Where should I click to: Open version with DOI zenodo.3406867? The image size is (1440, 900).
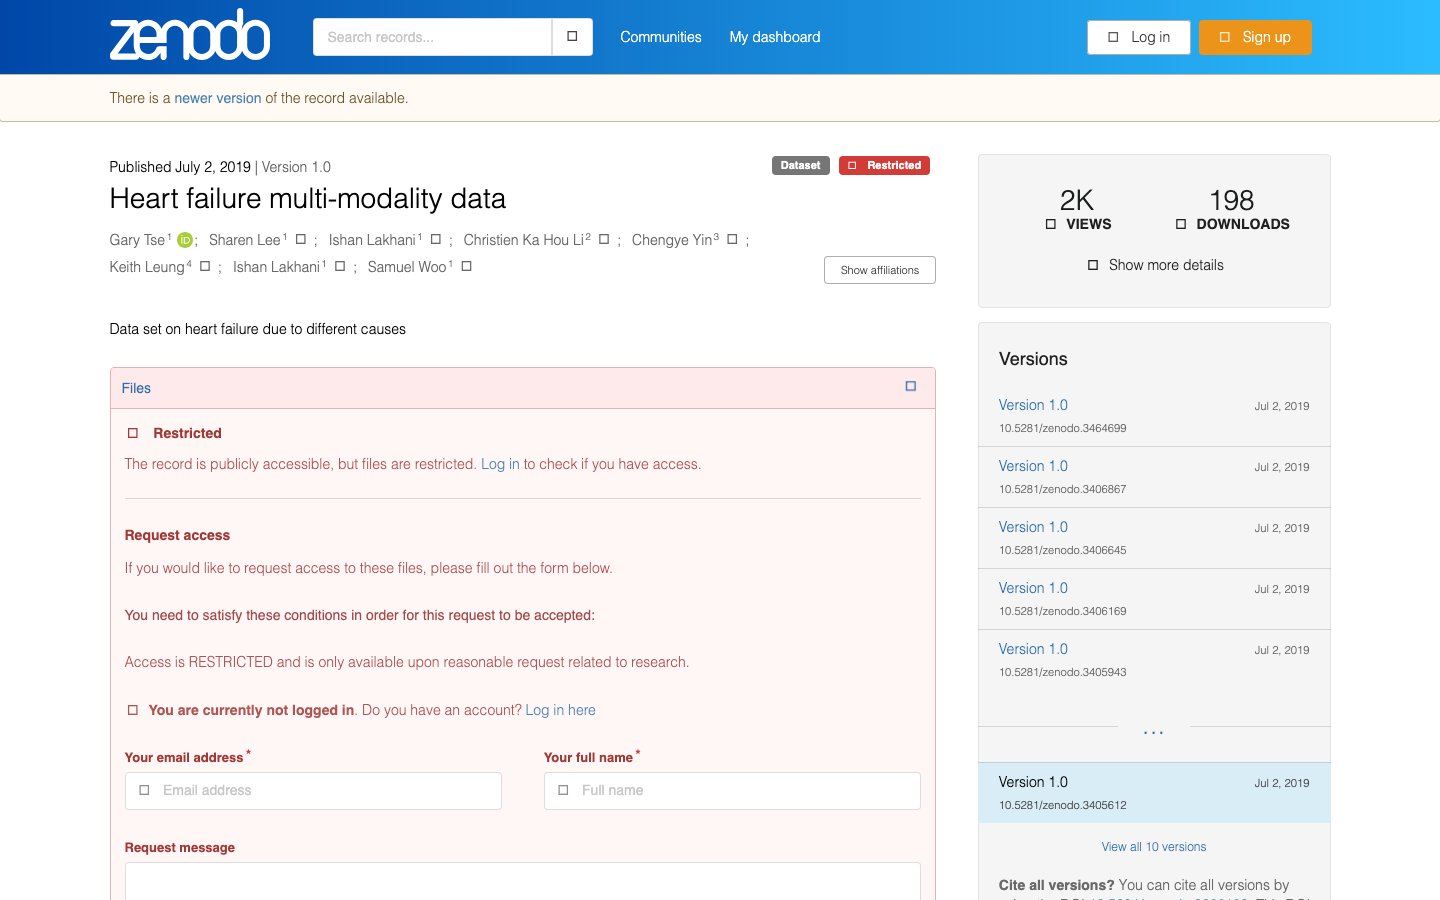pyautogui.click(x=1033, y=466)
